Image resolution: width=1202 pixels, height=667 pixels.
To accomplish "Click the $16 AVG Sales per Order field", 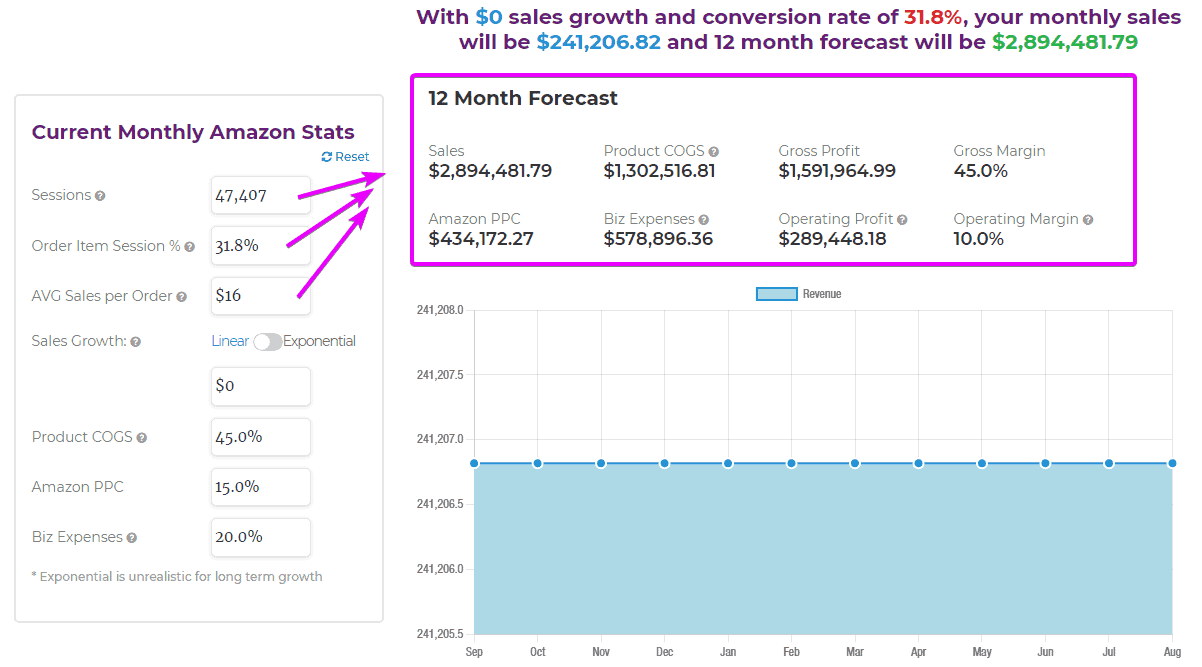I will (x=260, y=296).
